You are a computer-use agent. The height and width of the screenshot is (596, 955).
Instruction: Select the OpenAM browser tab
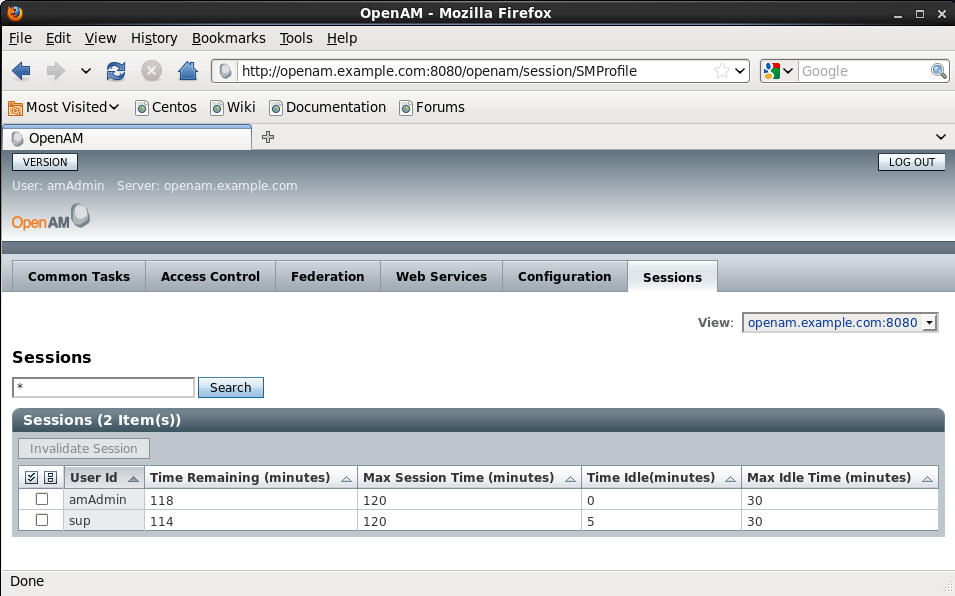(127, 138)
